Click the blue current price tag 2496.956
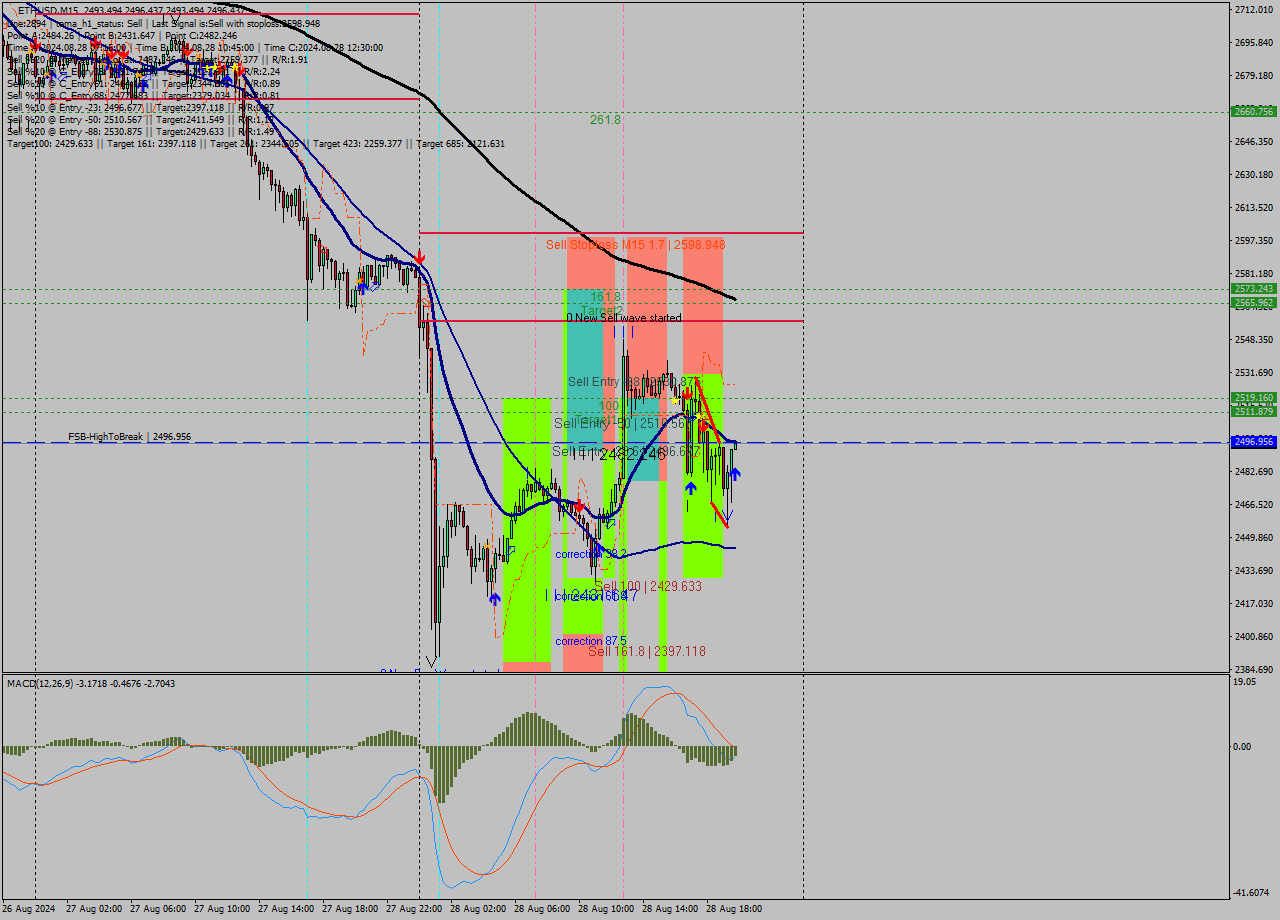 pyautogui.click(x=1253, y=441)
